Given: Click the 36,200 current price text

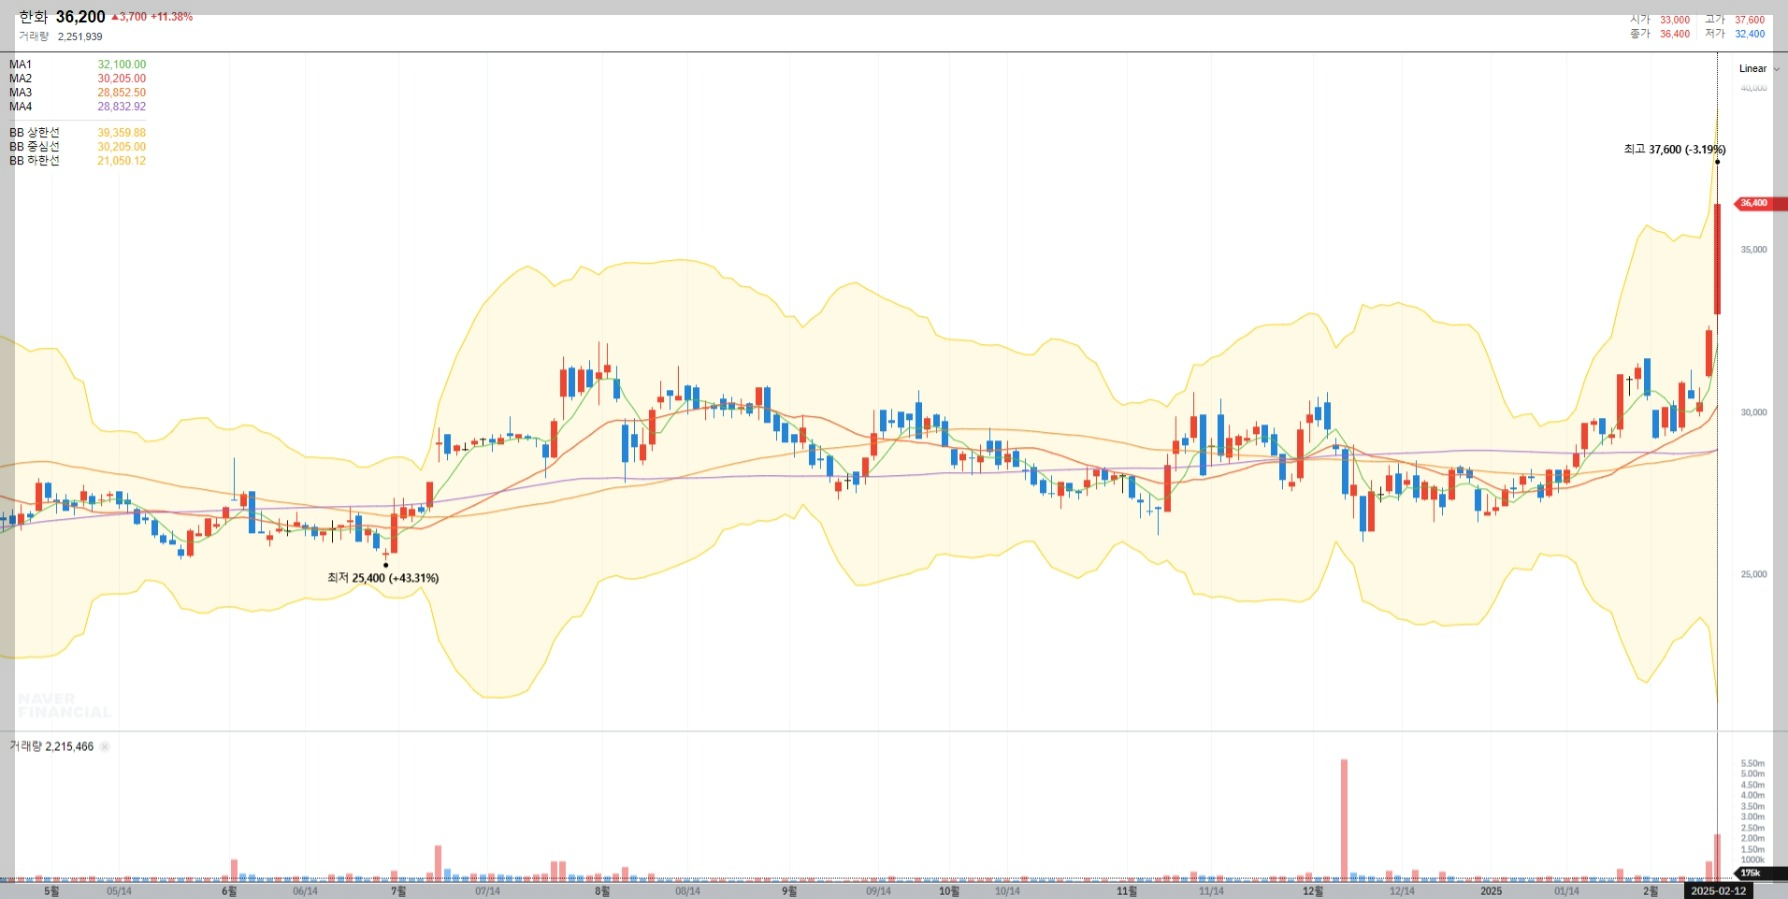Looking at the screenshot, I should (x=80, y=17).
